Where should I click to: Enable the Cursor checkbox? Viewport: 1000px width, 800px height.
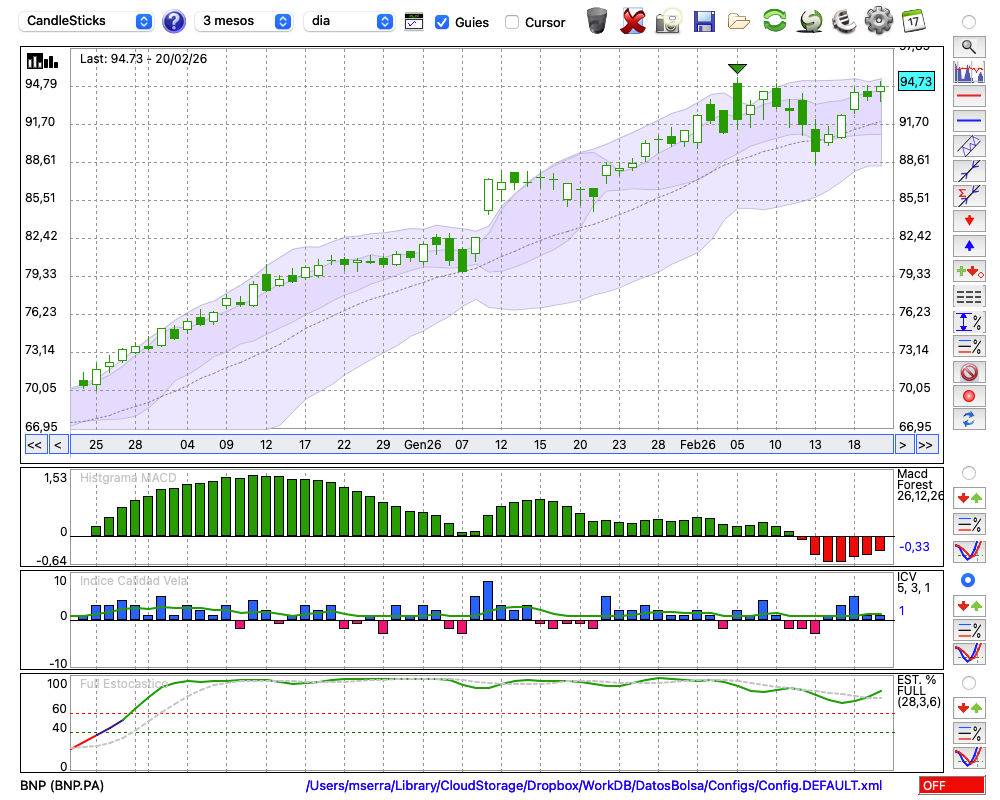(512, 22)
